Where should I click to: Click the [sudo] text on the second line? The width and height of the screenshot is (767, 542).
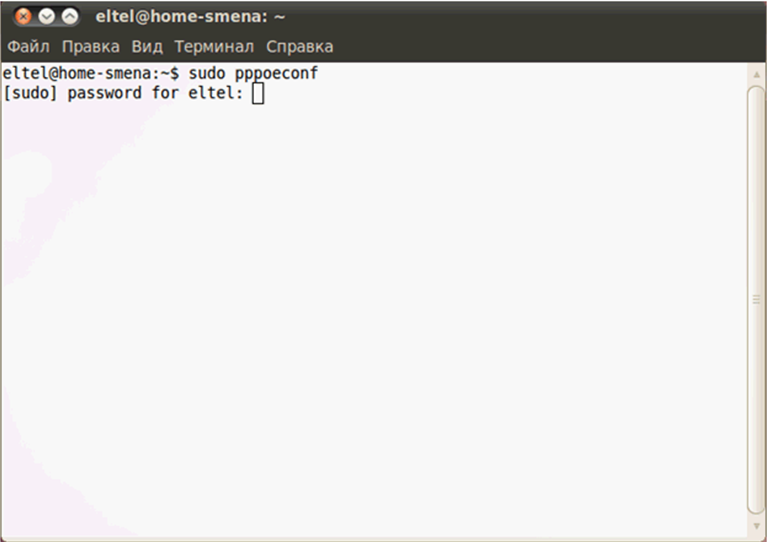[x=31, y=94]
